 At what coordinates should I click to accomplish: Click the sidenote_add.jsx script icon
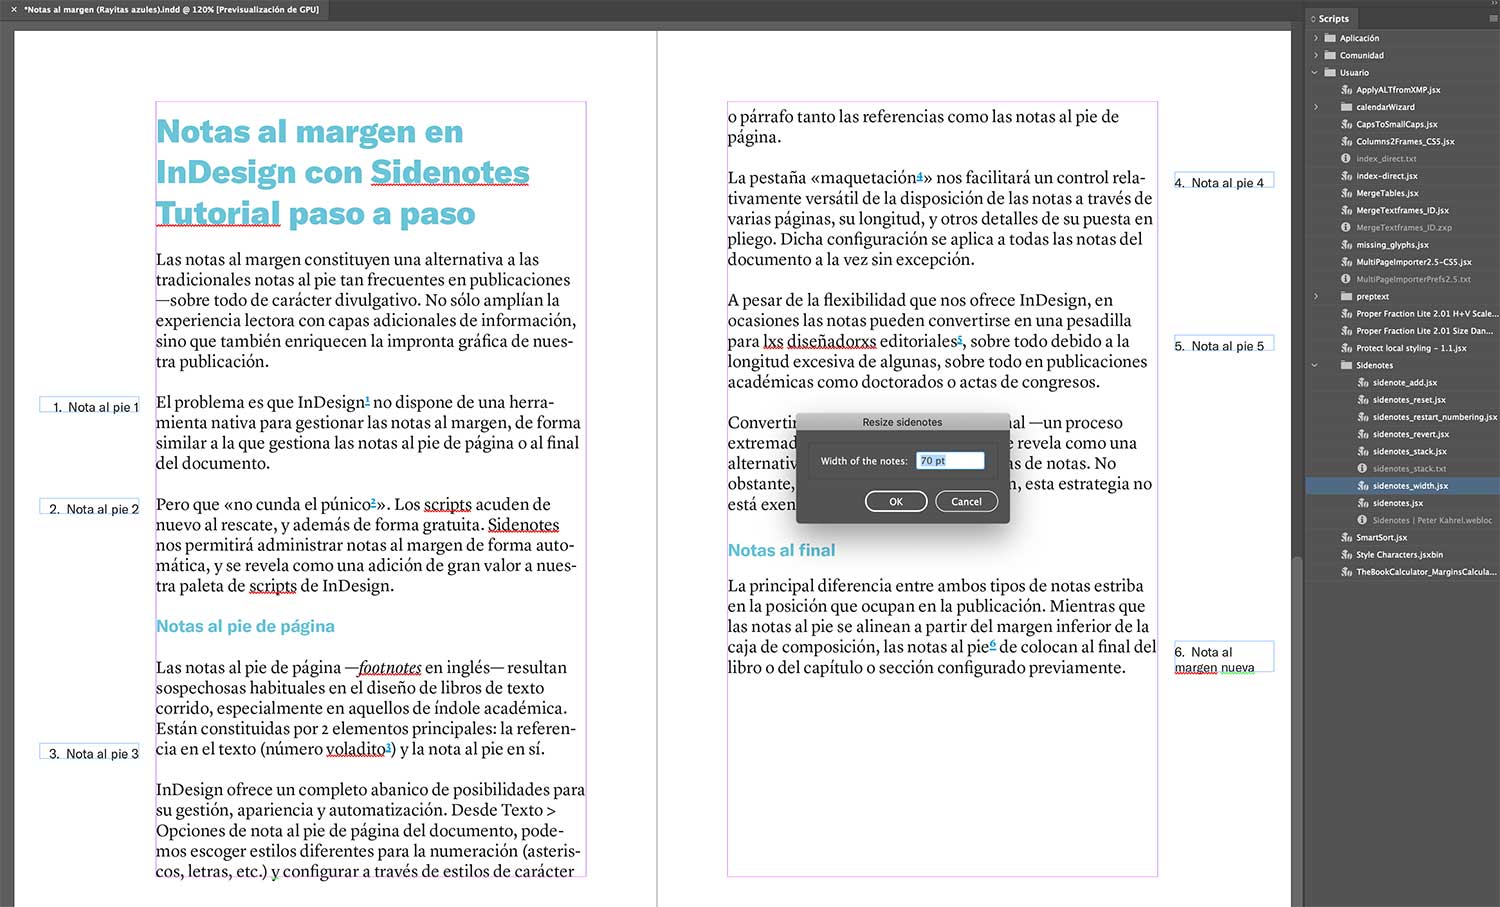1363,382
